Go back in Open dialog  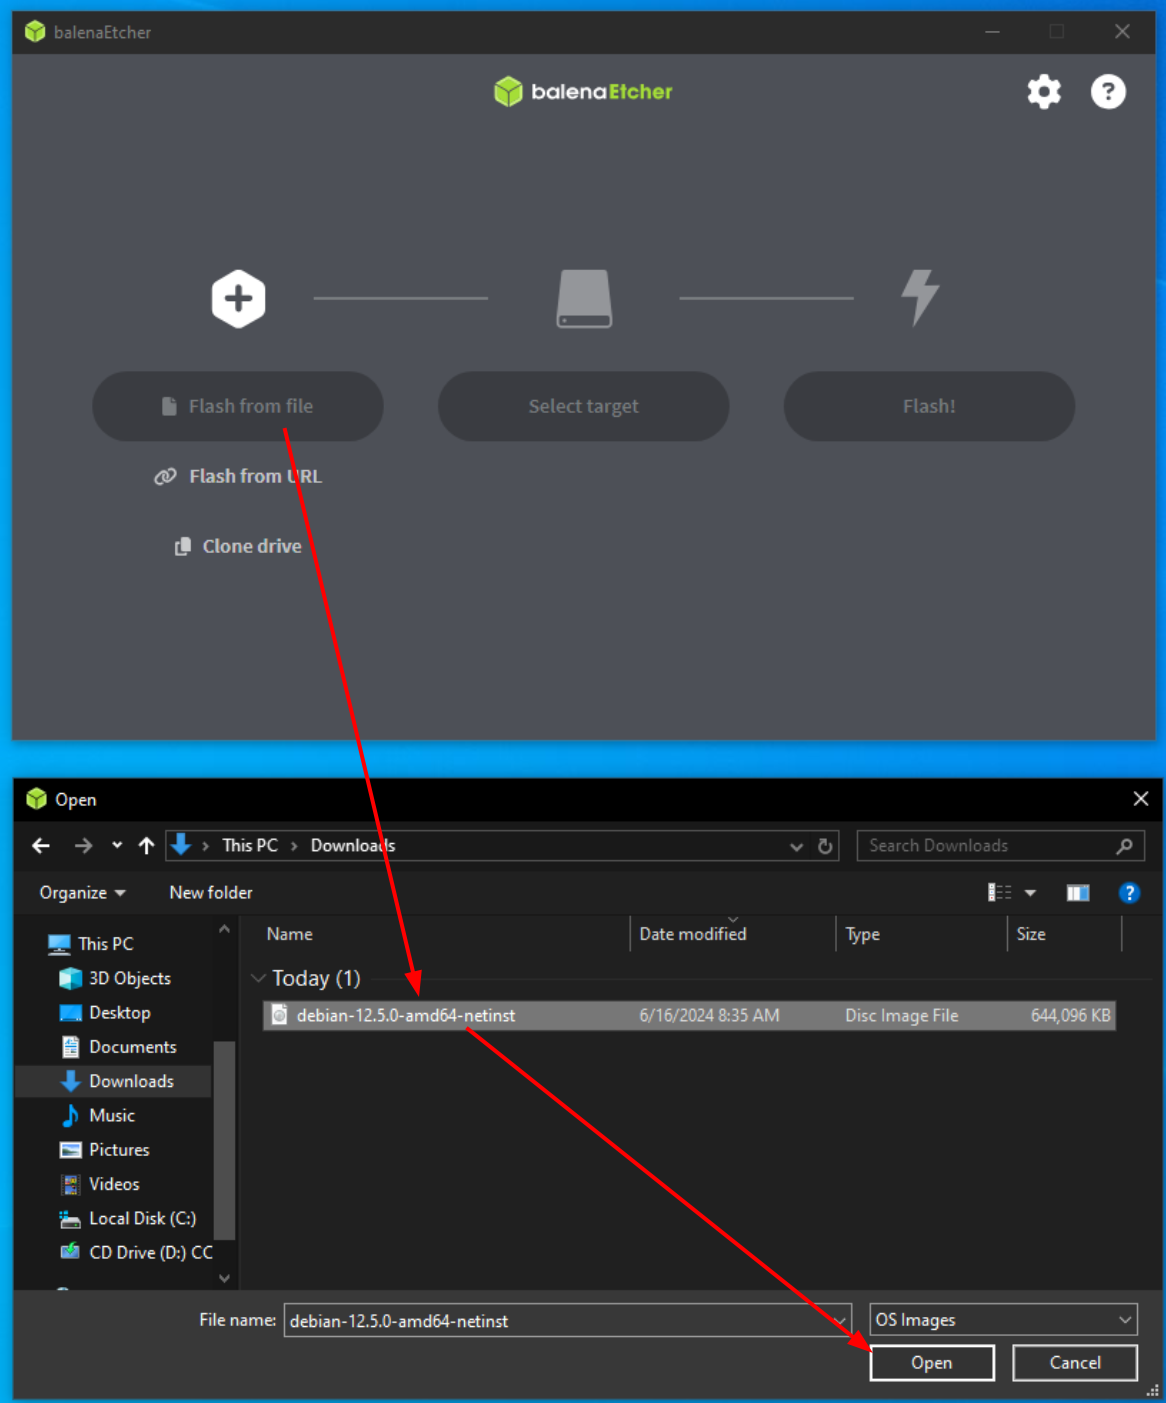click(x=41, y=846)
